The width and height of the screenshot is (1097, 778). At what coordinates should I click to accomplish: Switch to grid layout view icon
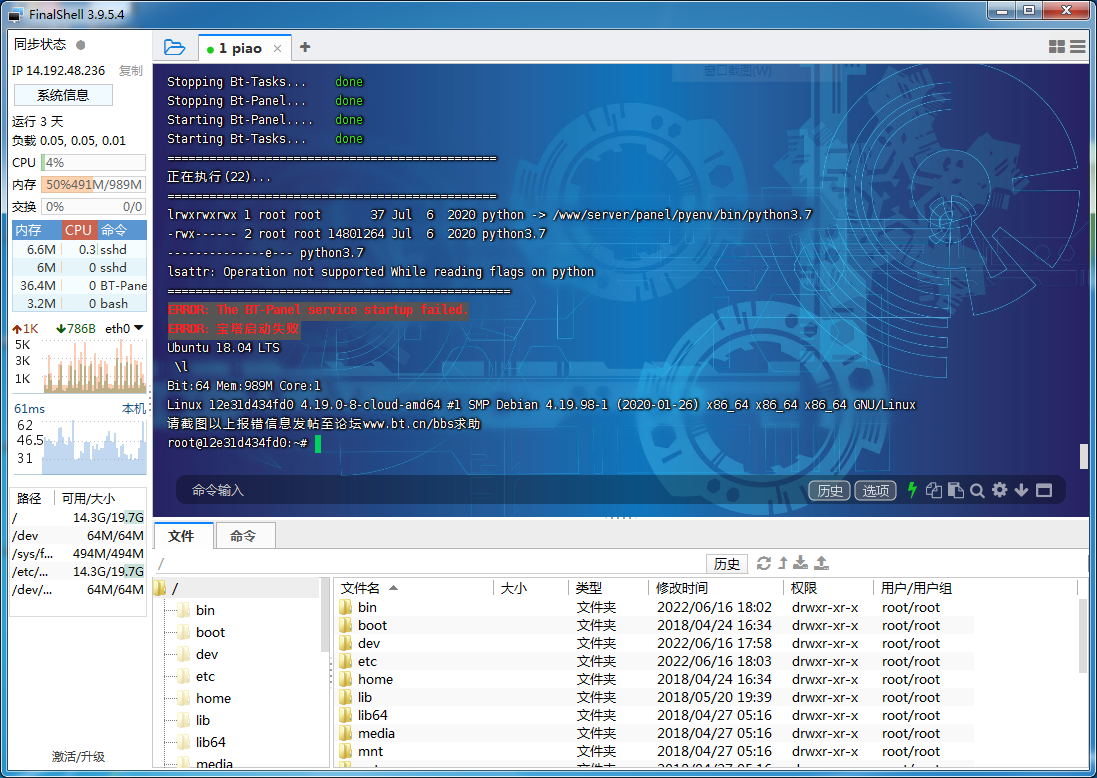point(1056,47)
